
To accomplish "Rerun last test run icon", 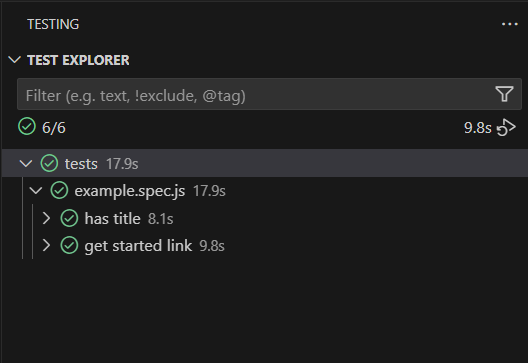I will [506, 128].
